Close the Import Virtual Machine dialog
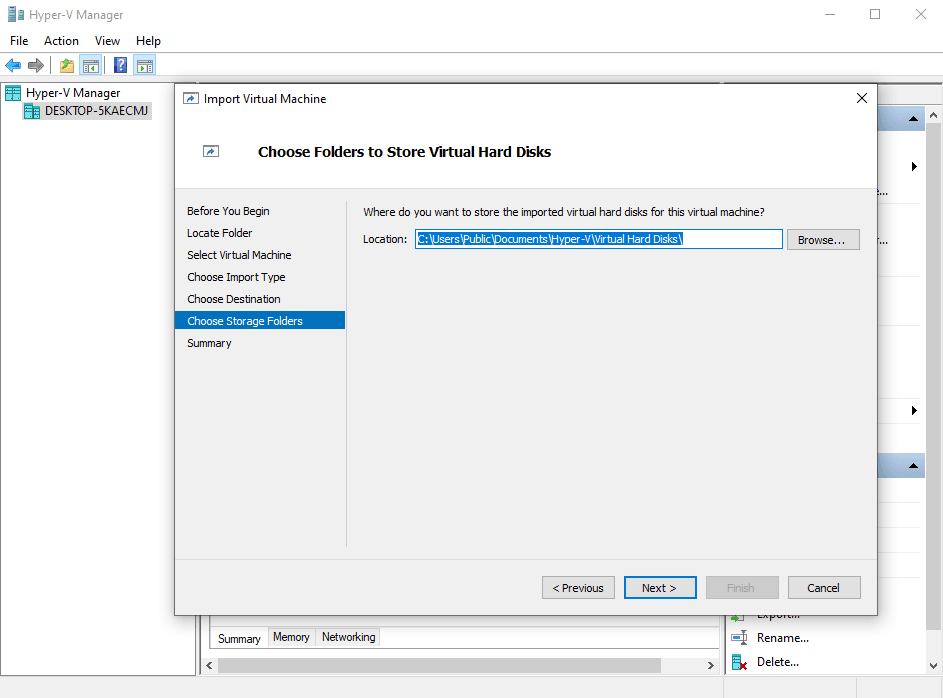This screenshot has width=943, height=698. pos(862,98)
